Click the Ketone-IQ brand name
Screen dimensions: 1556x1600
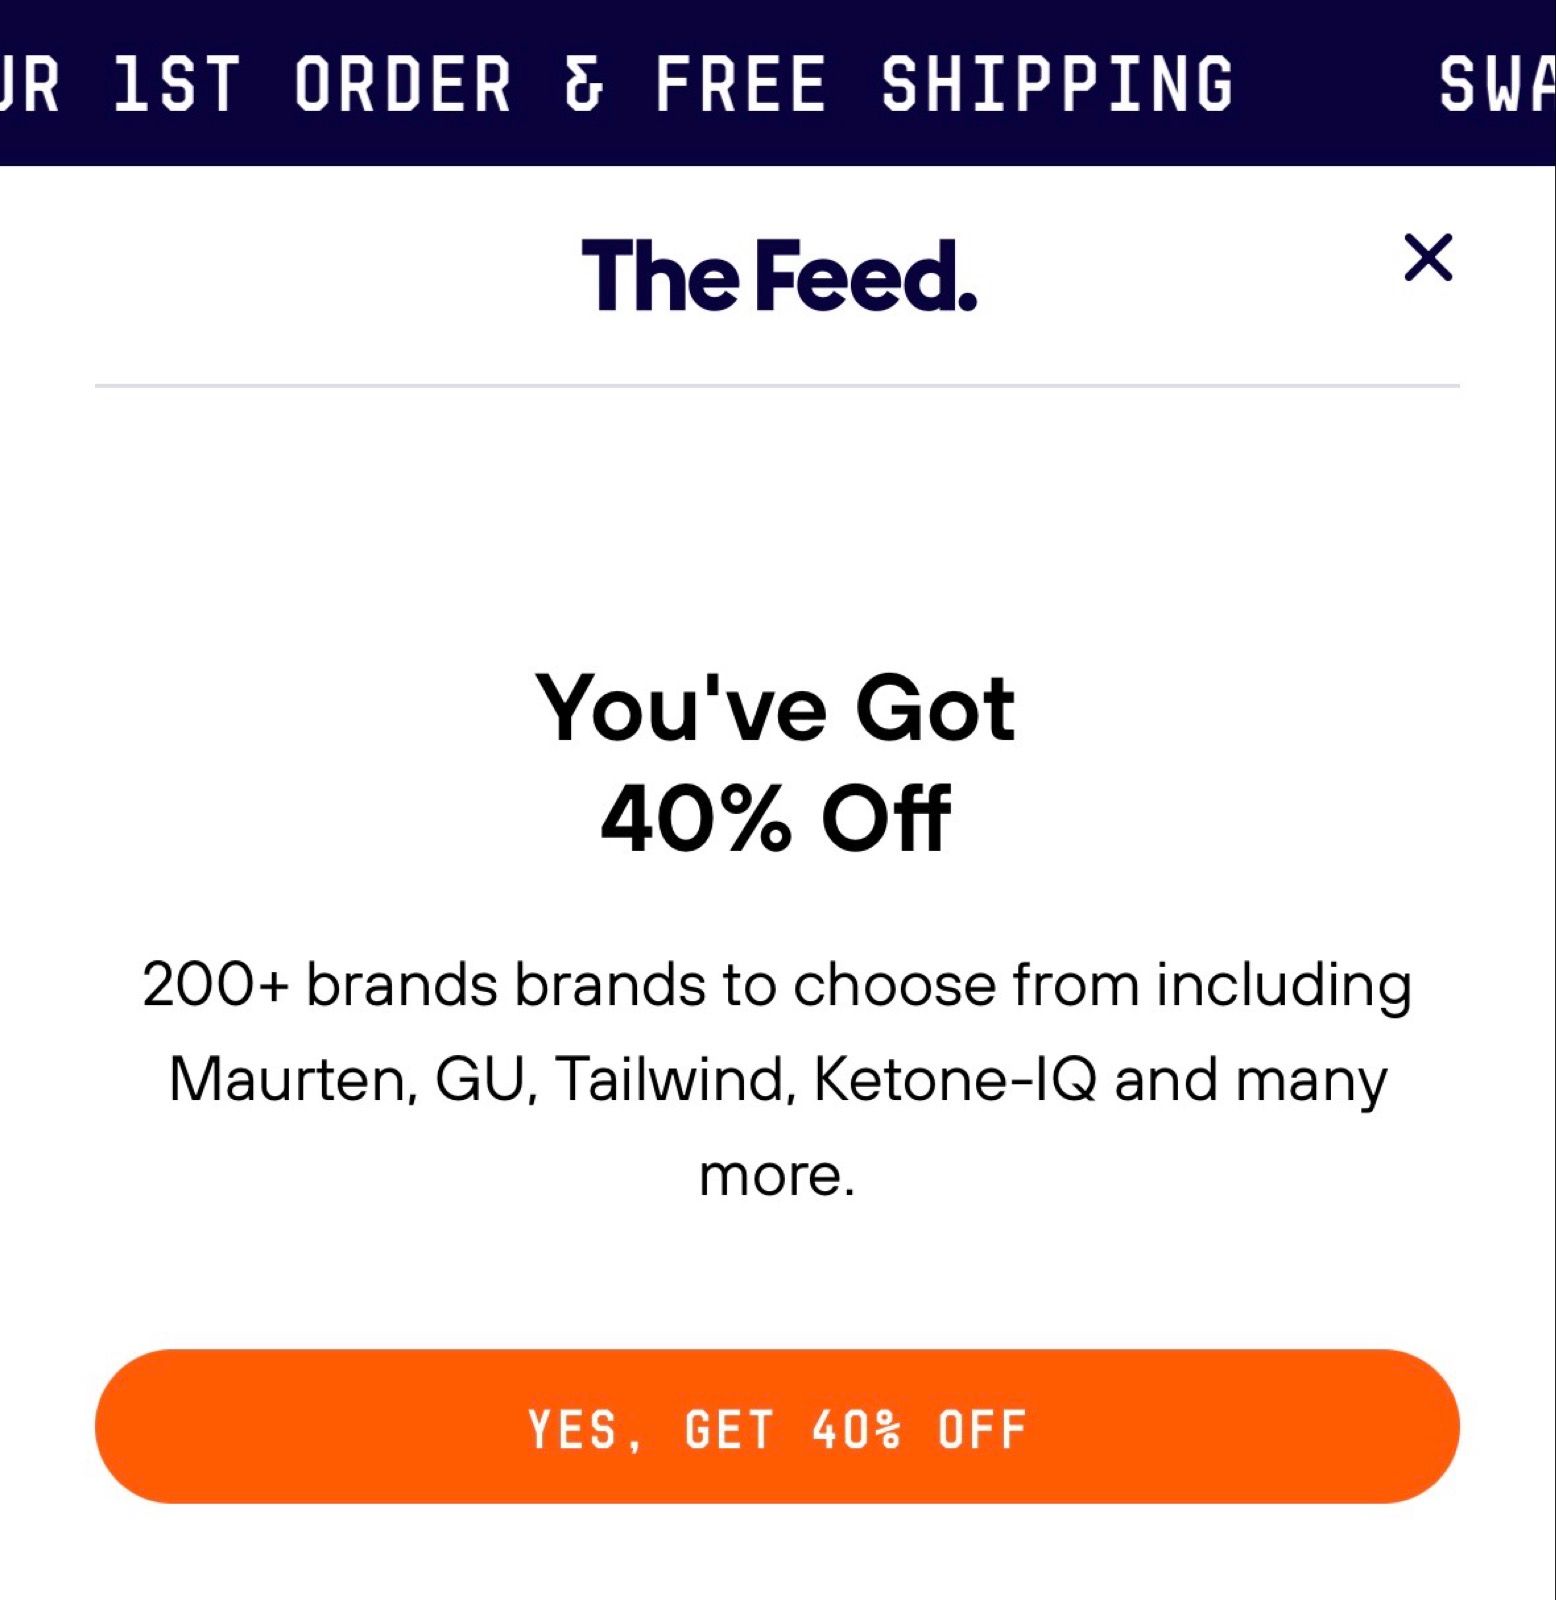[955, 1080]
